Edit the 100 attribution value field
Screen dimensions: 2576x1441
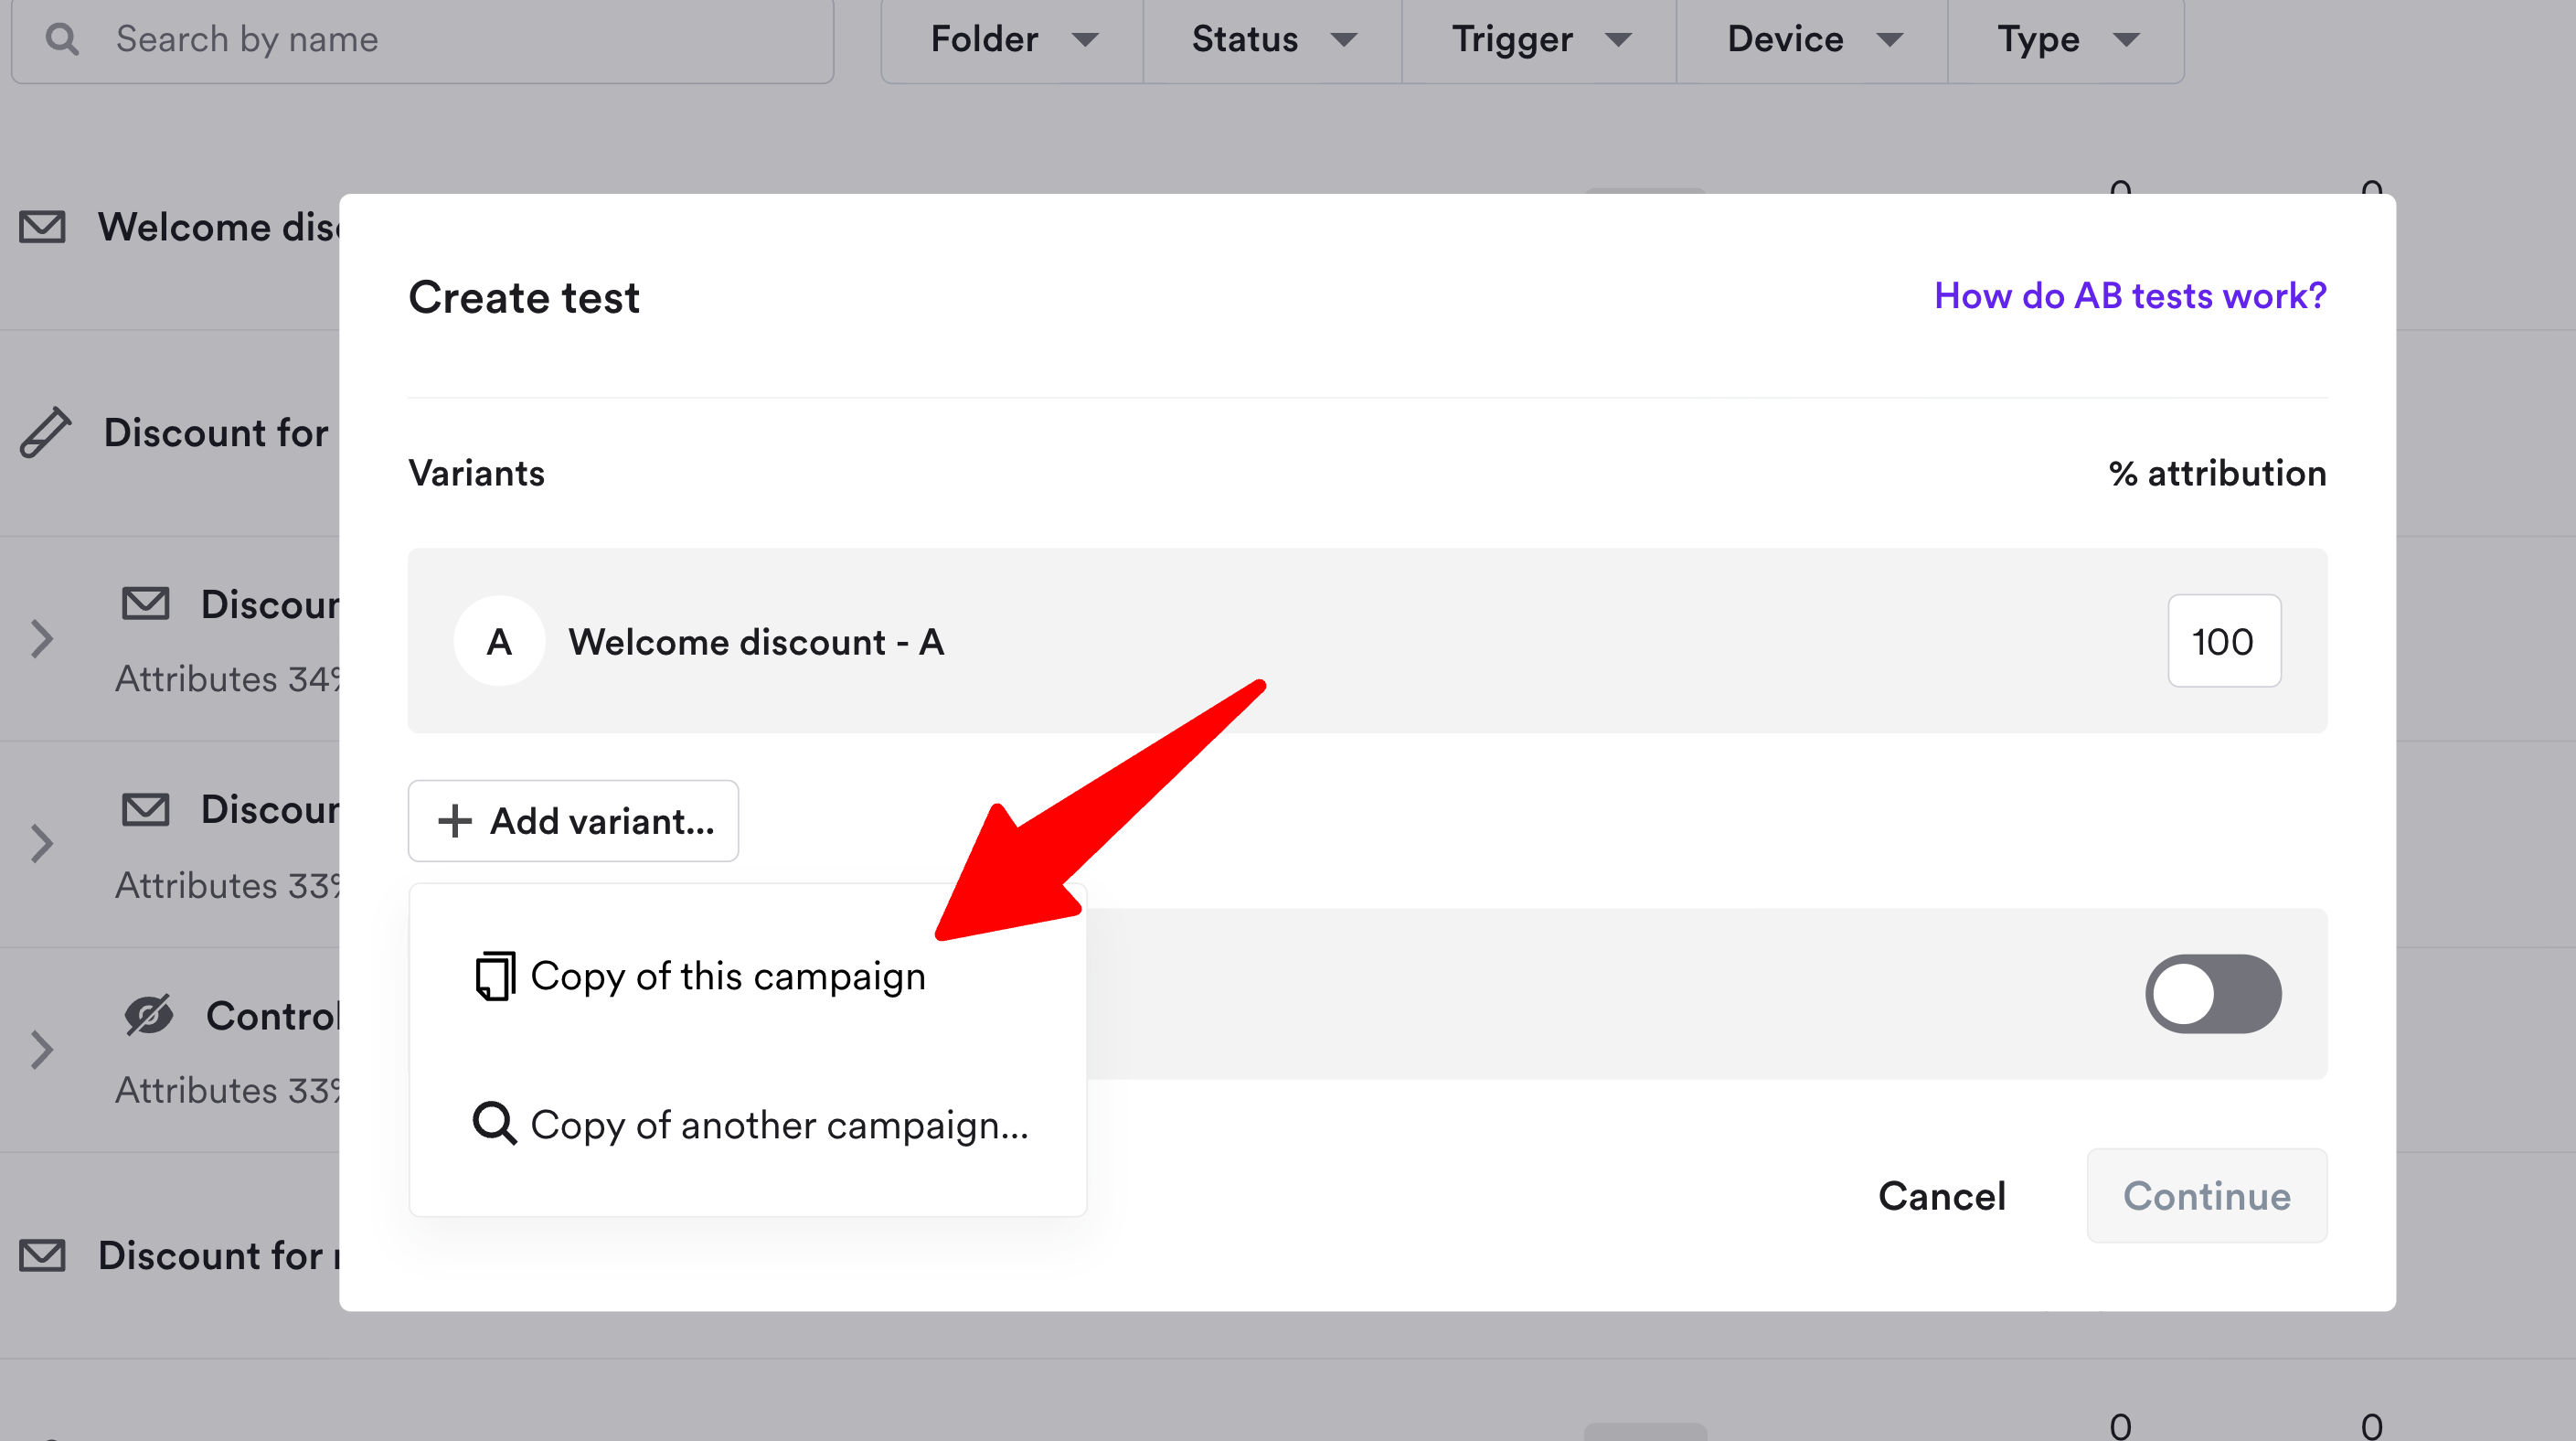[2224, 641]
